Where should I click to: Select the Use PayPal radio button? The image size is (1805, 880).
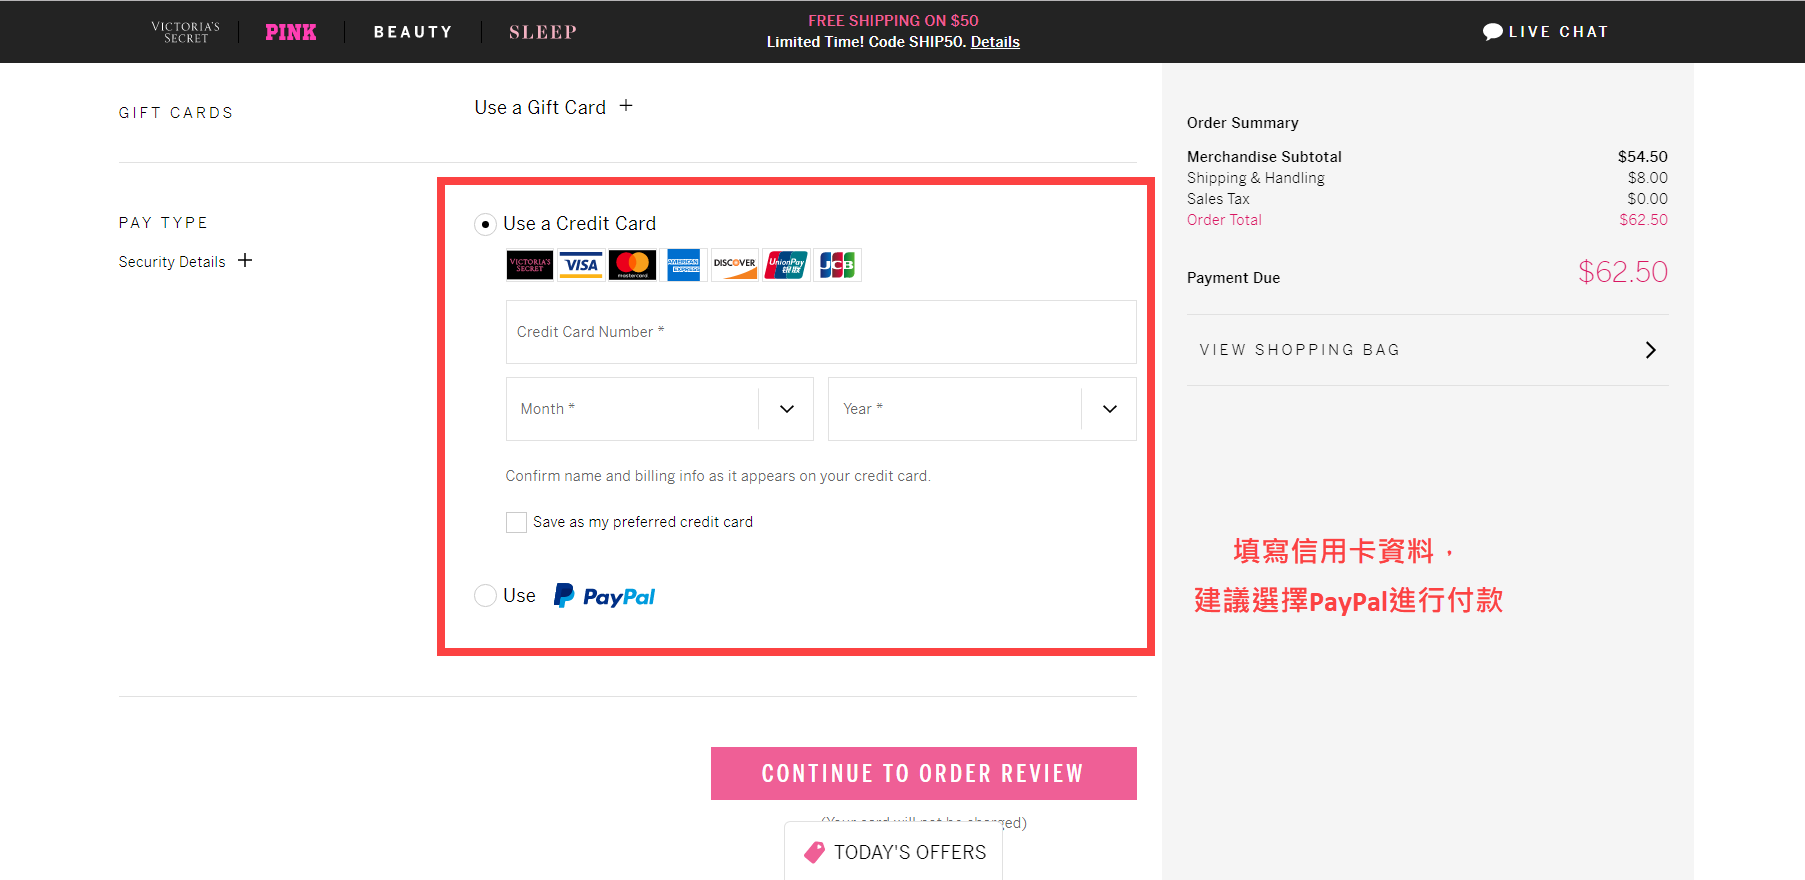tap(485, 596)
